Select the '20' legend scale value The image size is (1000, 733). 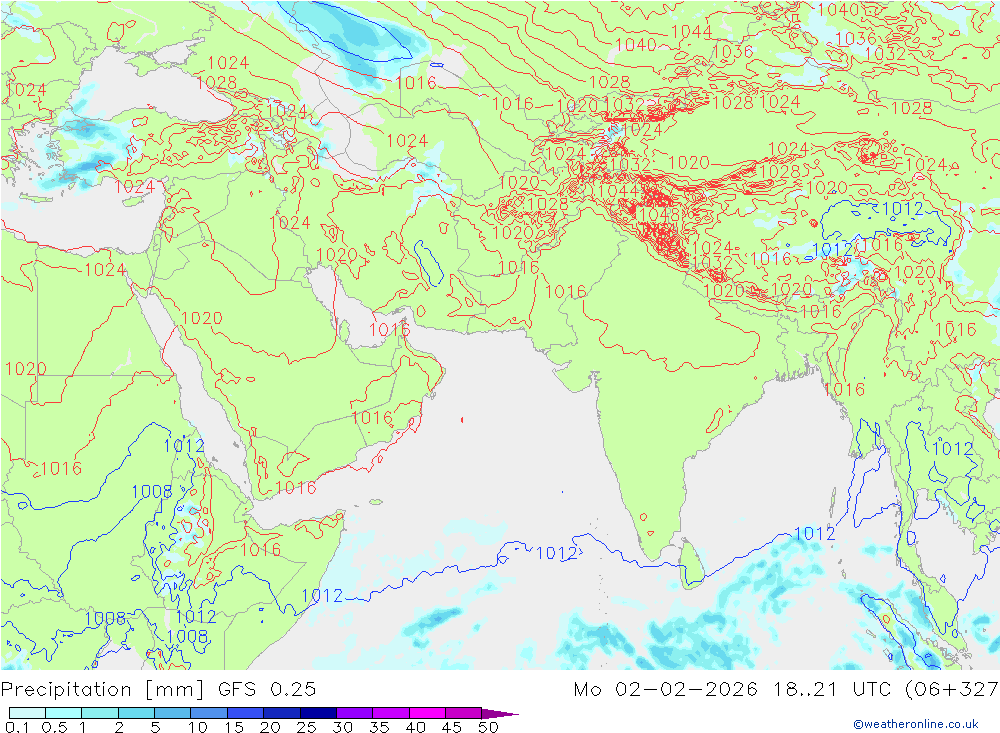point(270,727)
